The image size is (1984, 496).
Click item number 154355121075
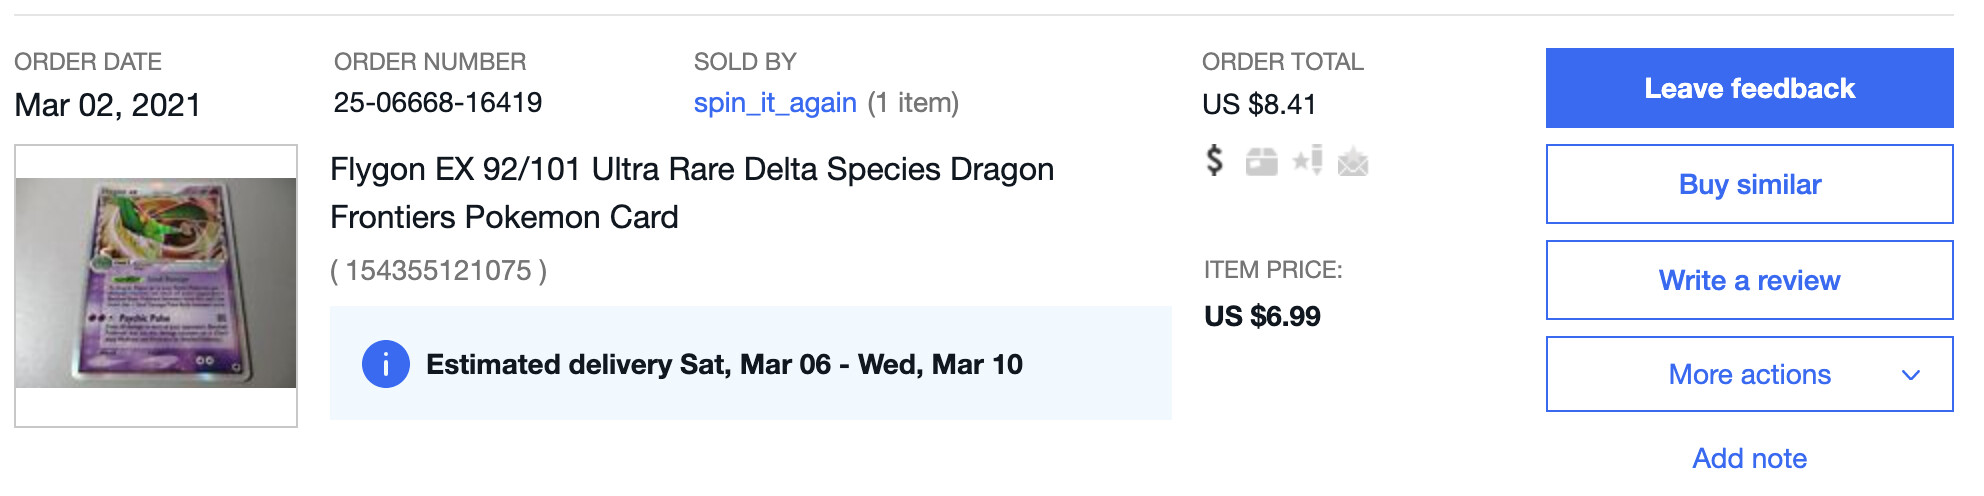tap(438, 270)
